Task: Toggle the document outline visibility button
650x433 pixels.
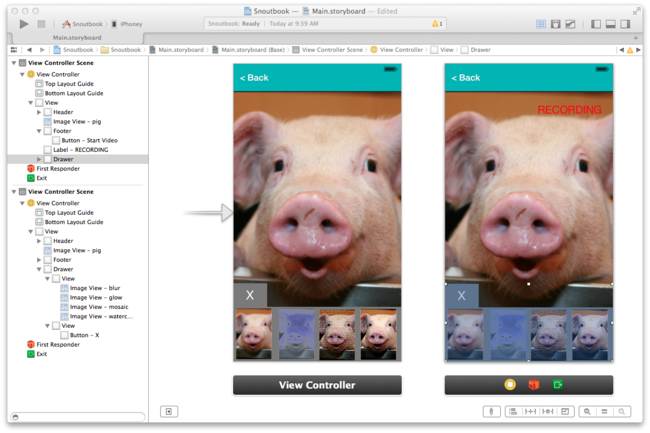Action: pyautogui.click(x=169, y=411)
